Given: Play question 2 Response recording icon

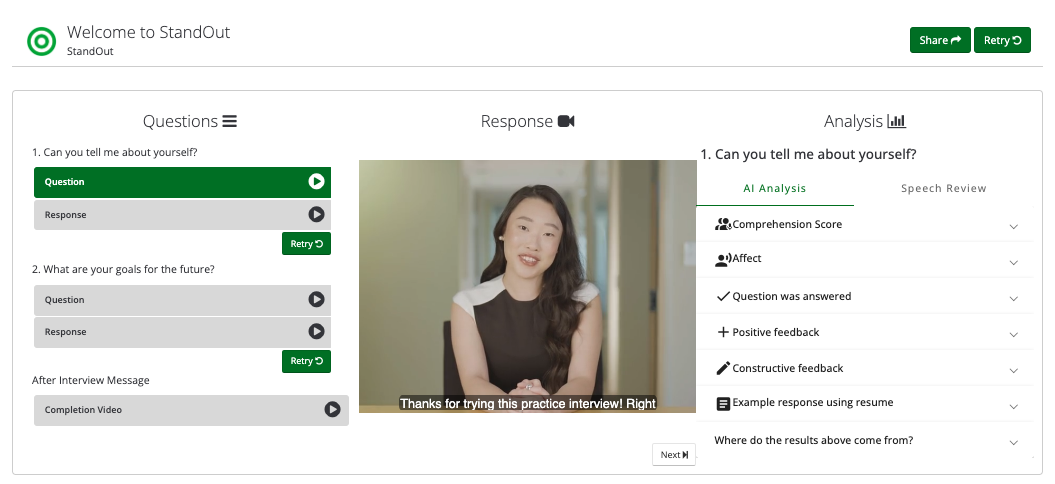Looking at the screenshot, I should coord(316,331).
